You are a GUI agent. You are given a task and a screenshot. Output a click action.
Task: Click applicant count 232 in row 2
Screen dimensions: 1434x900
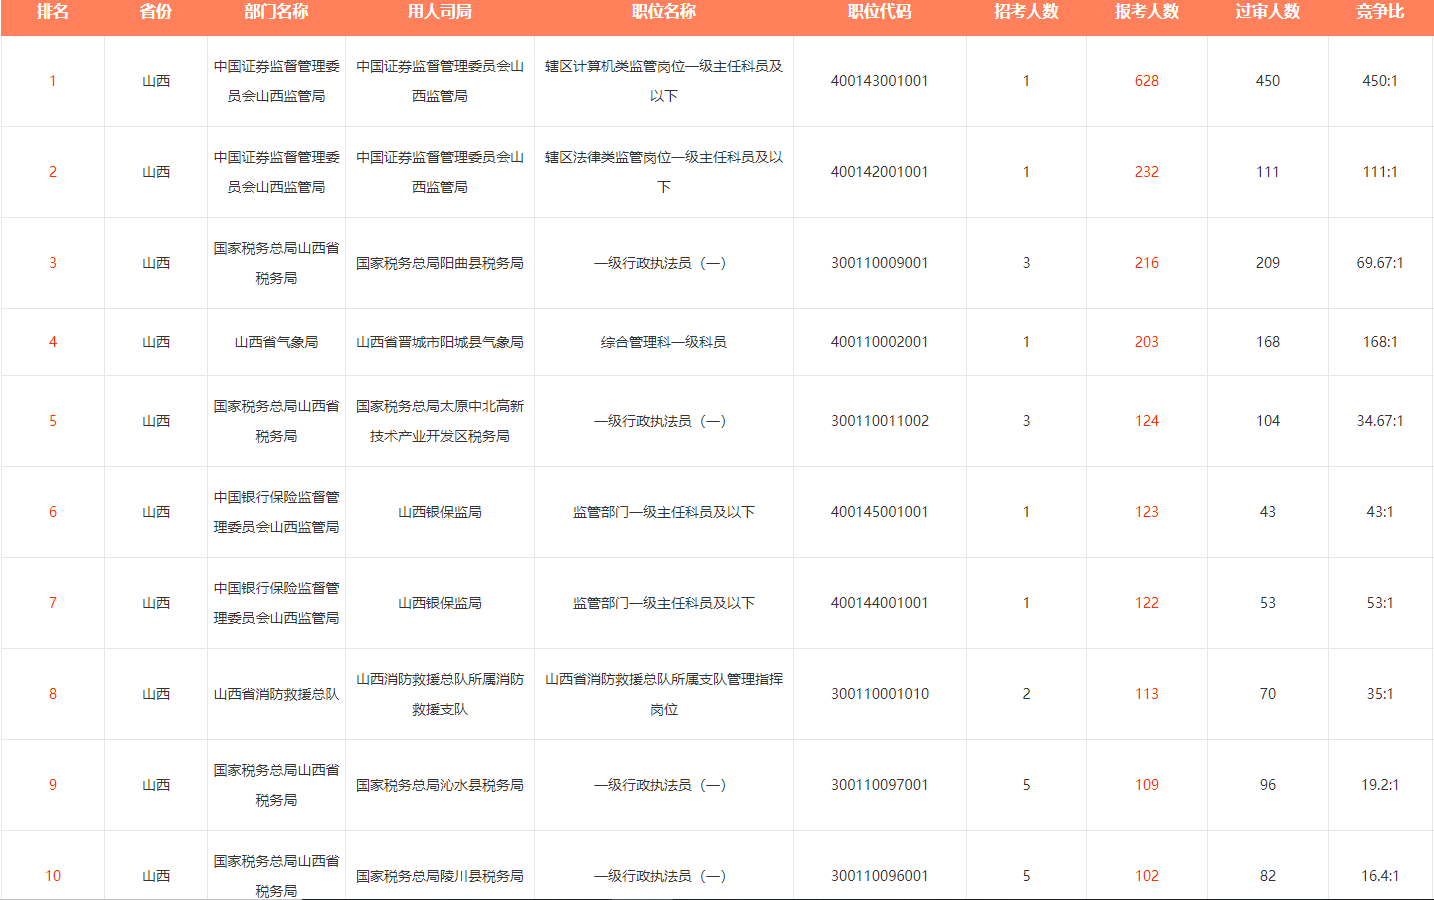(x=1147, y=172)
